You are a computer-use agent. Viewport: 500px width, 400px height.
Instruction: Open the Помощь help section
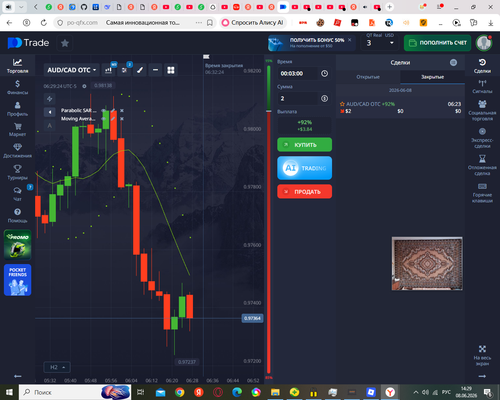(17, 216)
